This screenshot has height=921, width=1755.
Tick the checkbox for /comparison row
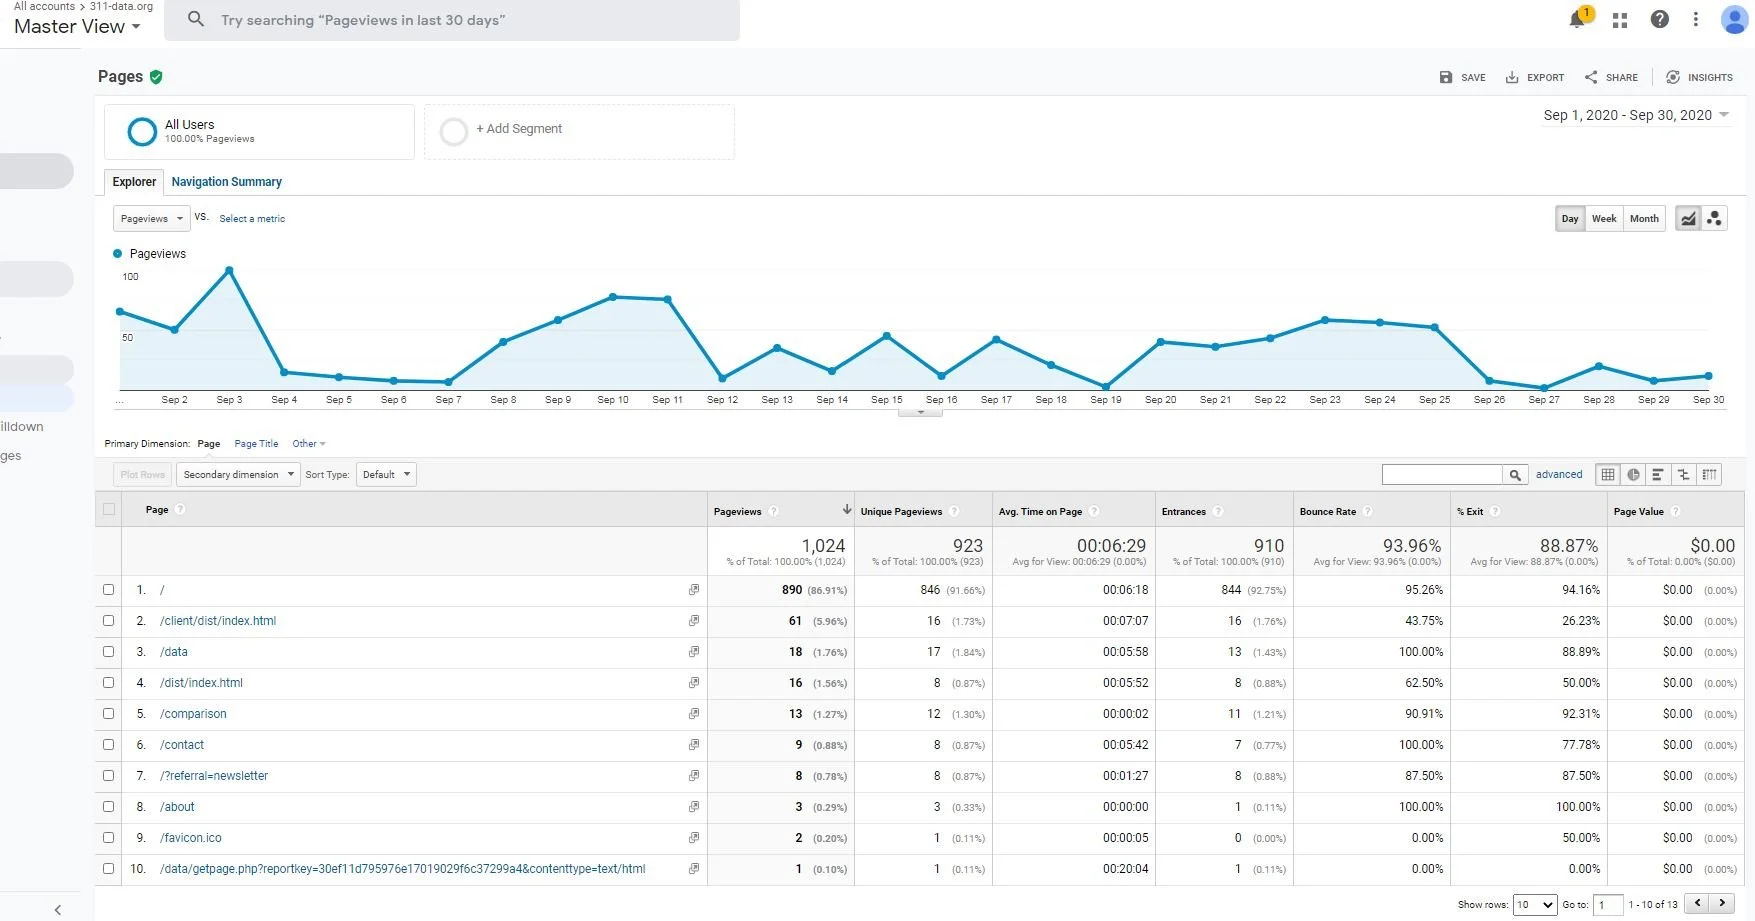109,714
